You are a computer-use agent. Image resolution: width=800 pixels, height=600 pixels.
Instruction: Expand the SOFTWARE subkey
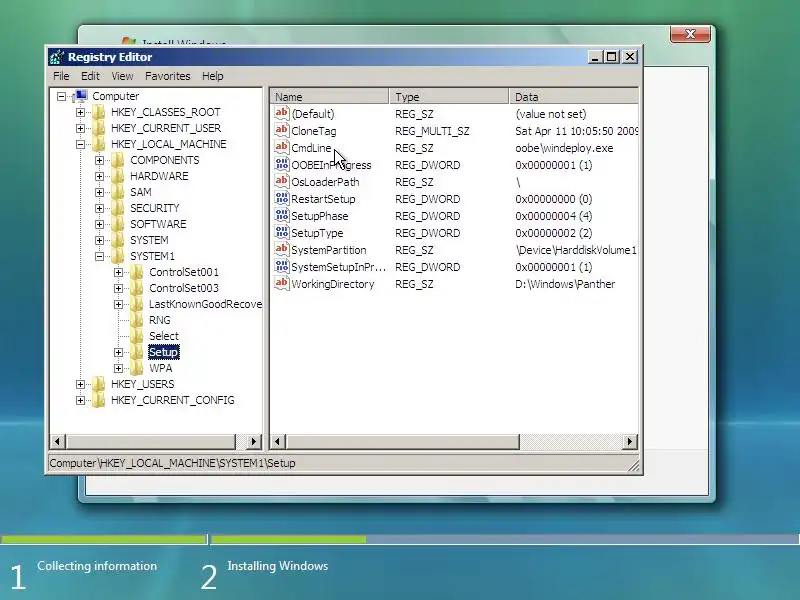pos(99,224)
